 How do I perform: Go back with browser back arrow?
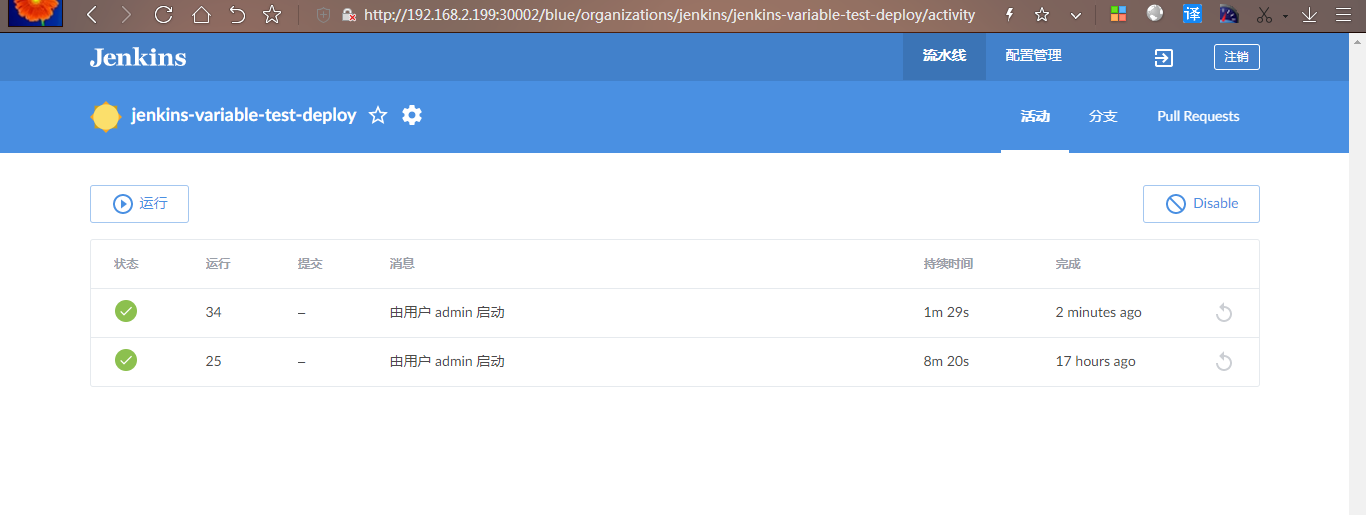[x=92, y=15]
